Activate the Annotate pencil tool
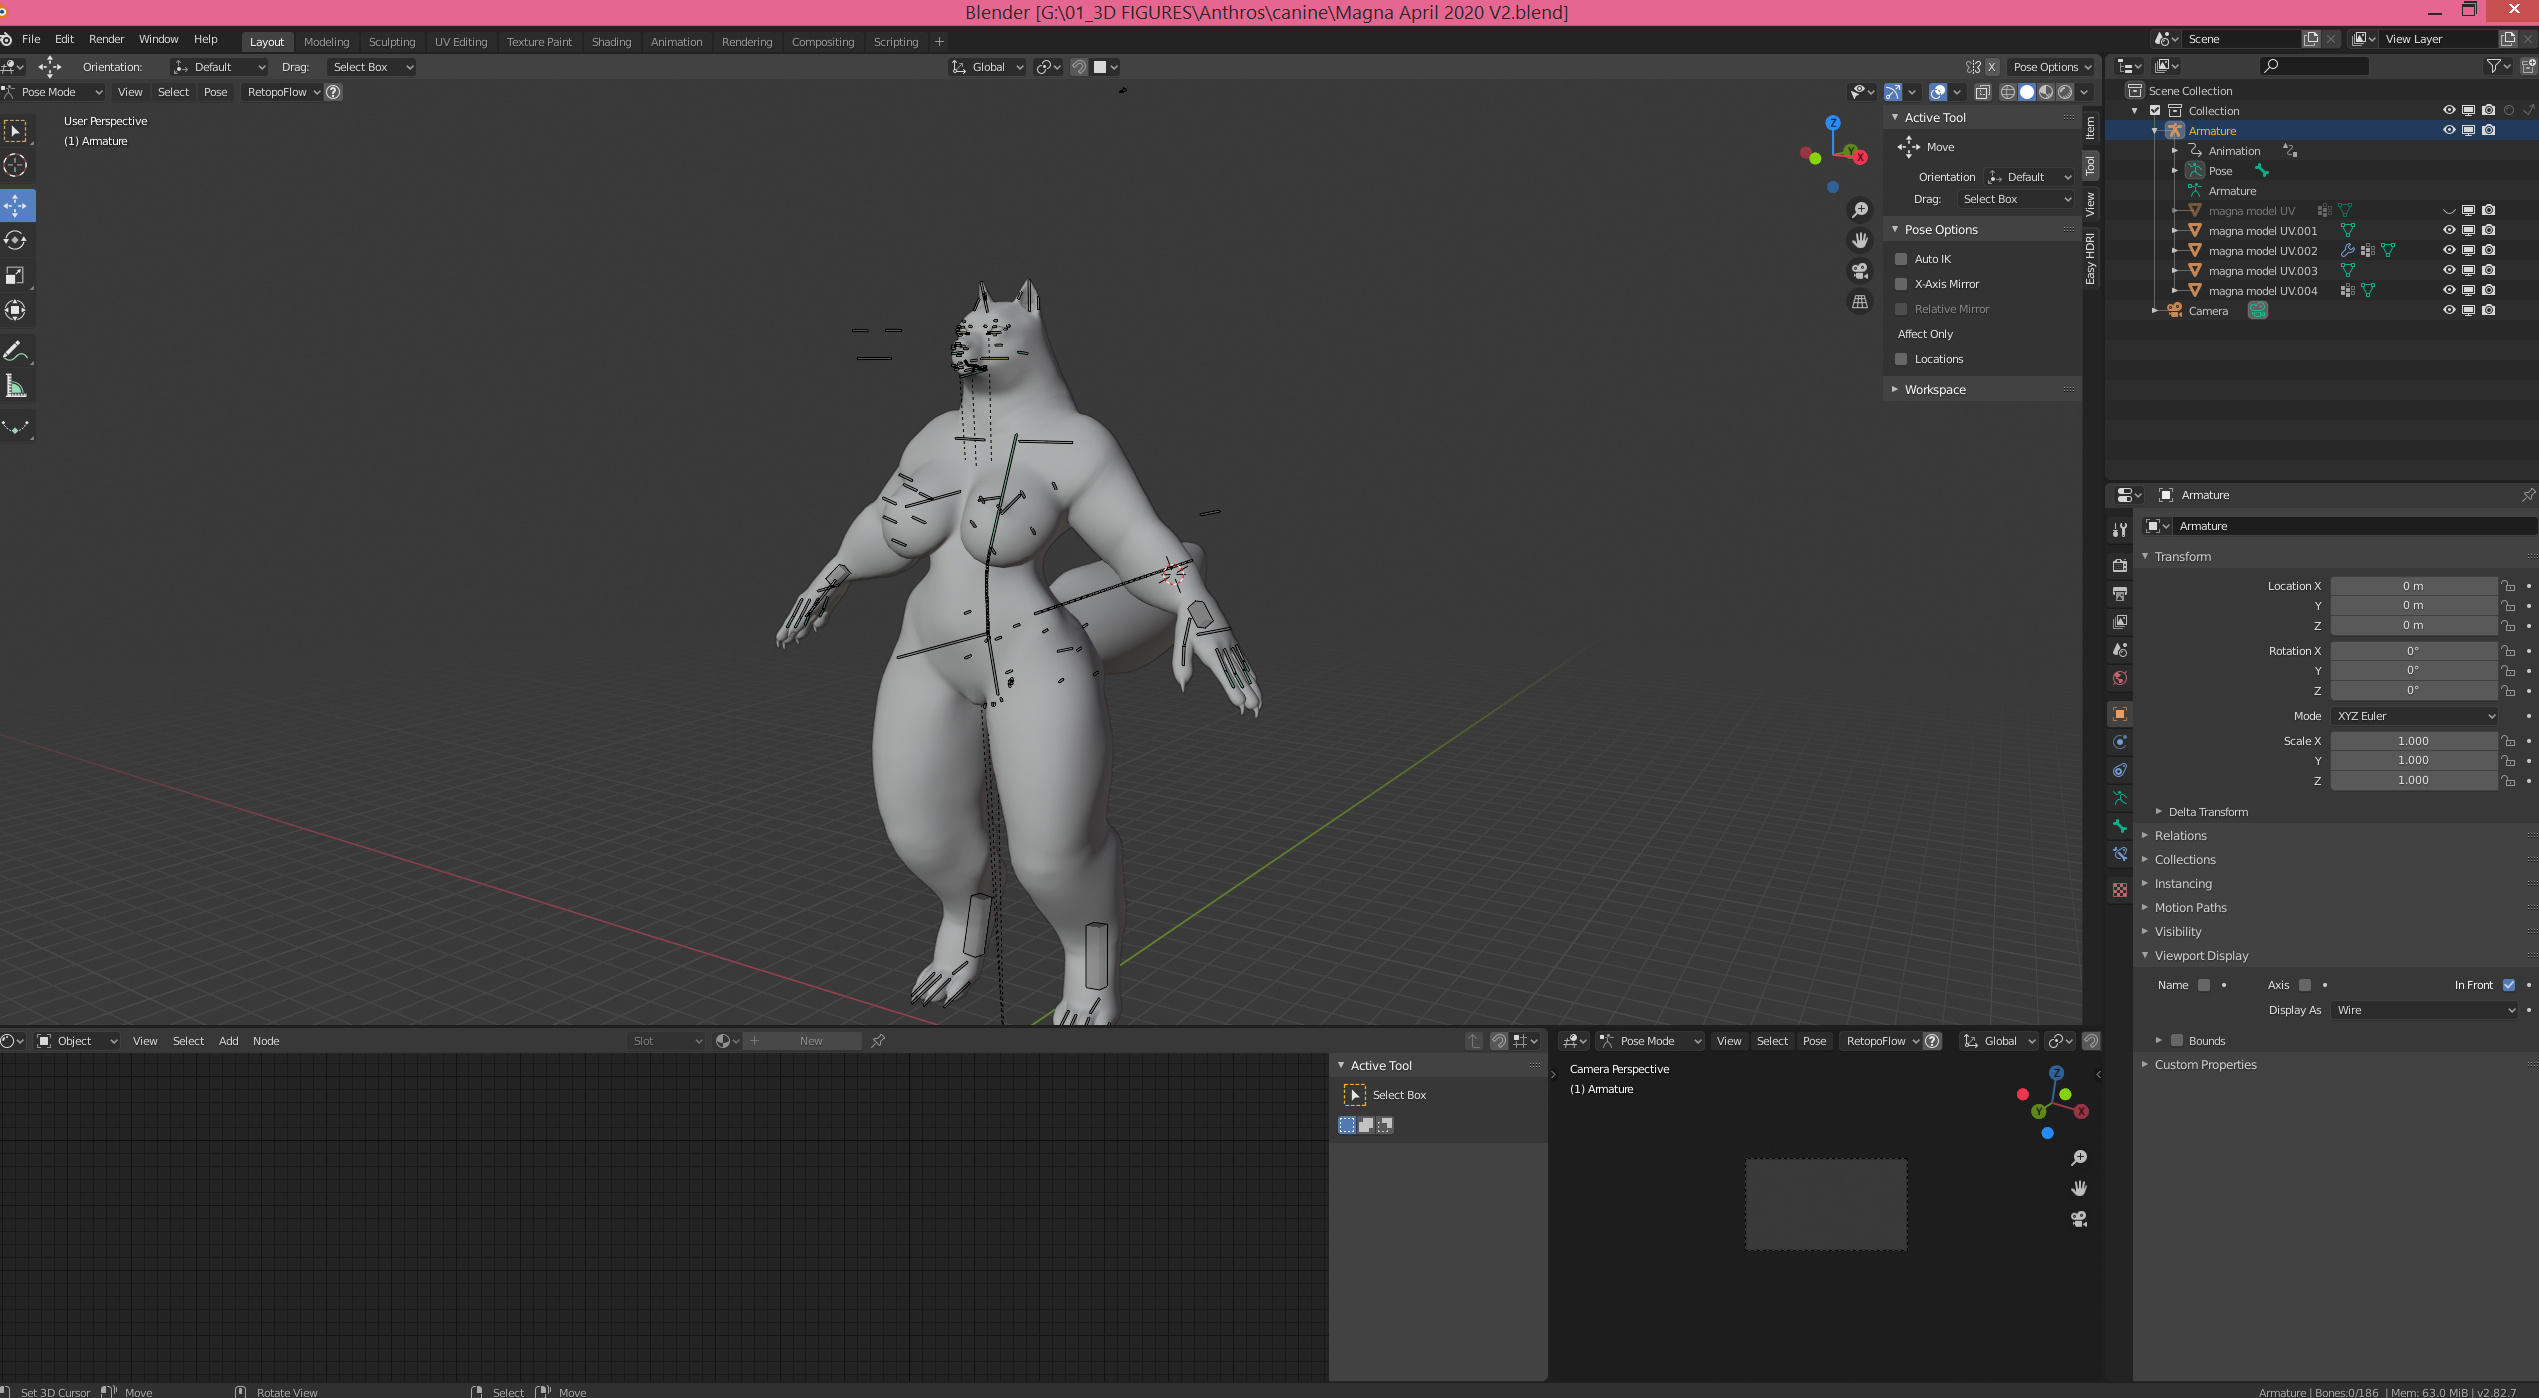 15,351
